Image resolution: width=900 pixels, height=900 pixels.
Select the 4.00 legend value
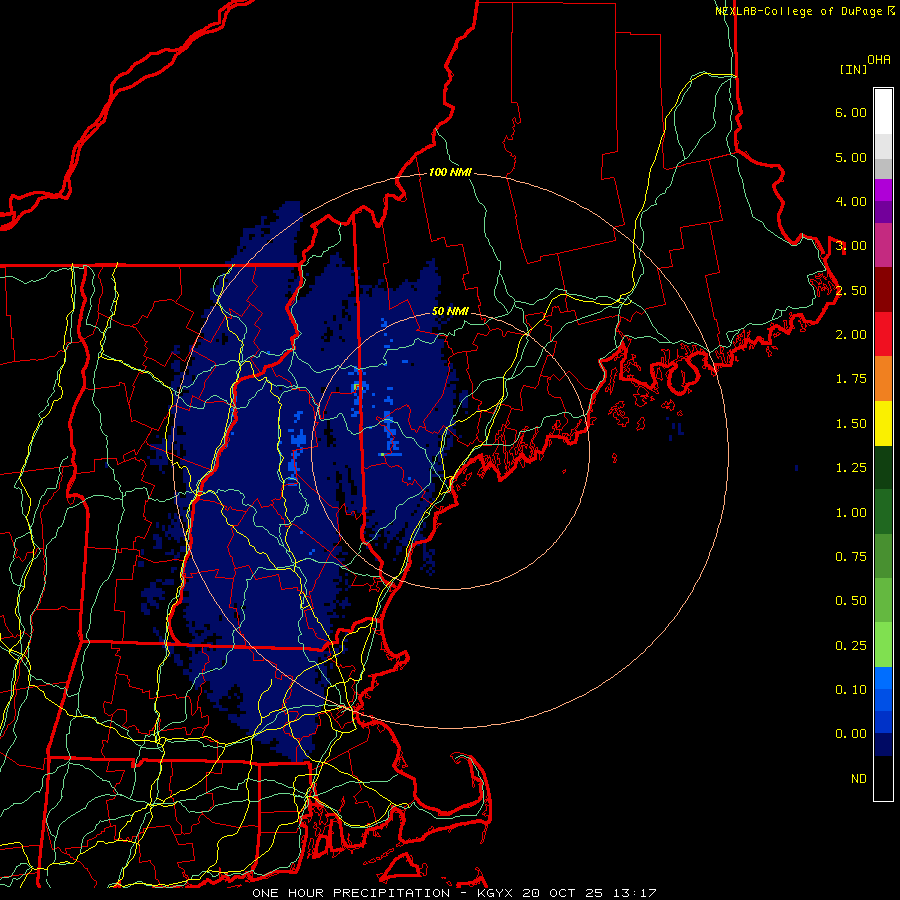(x=851, y=201)
